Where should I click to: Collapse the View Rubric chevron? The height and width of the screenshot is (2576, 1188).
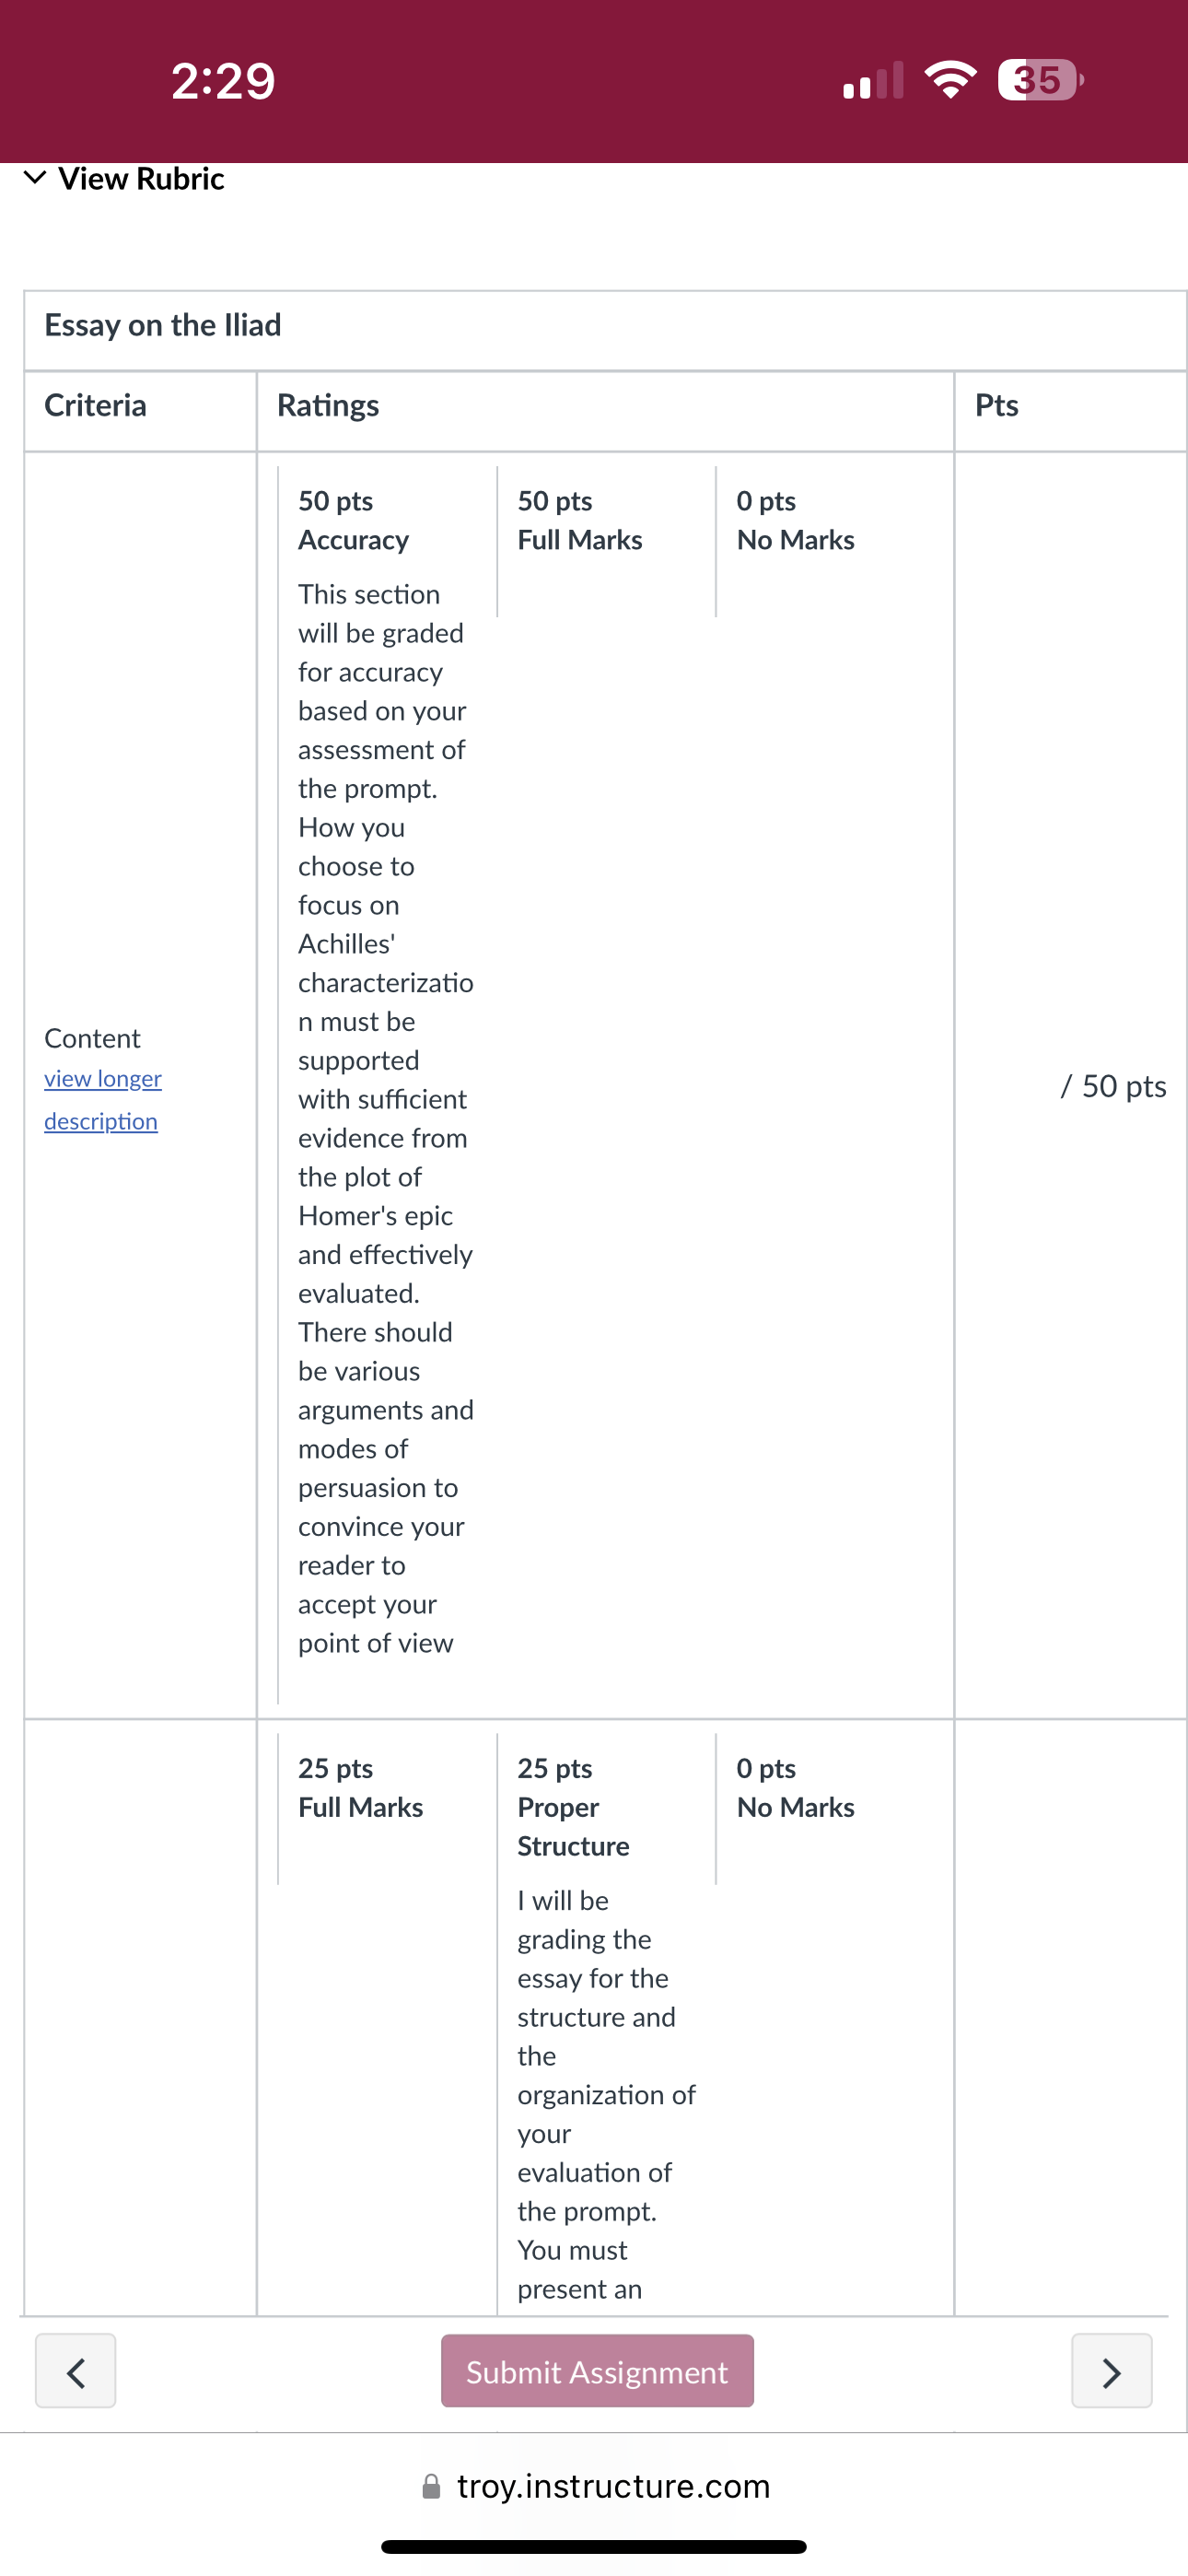pyautogui.click(x=35, y=178)
